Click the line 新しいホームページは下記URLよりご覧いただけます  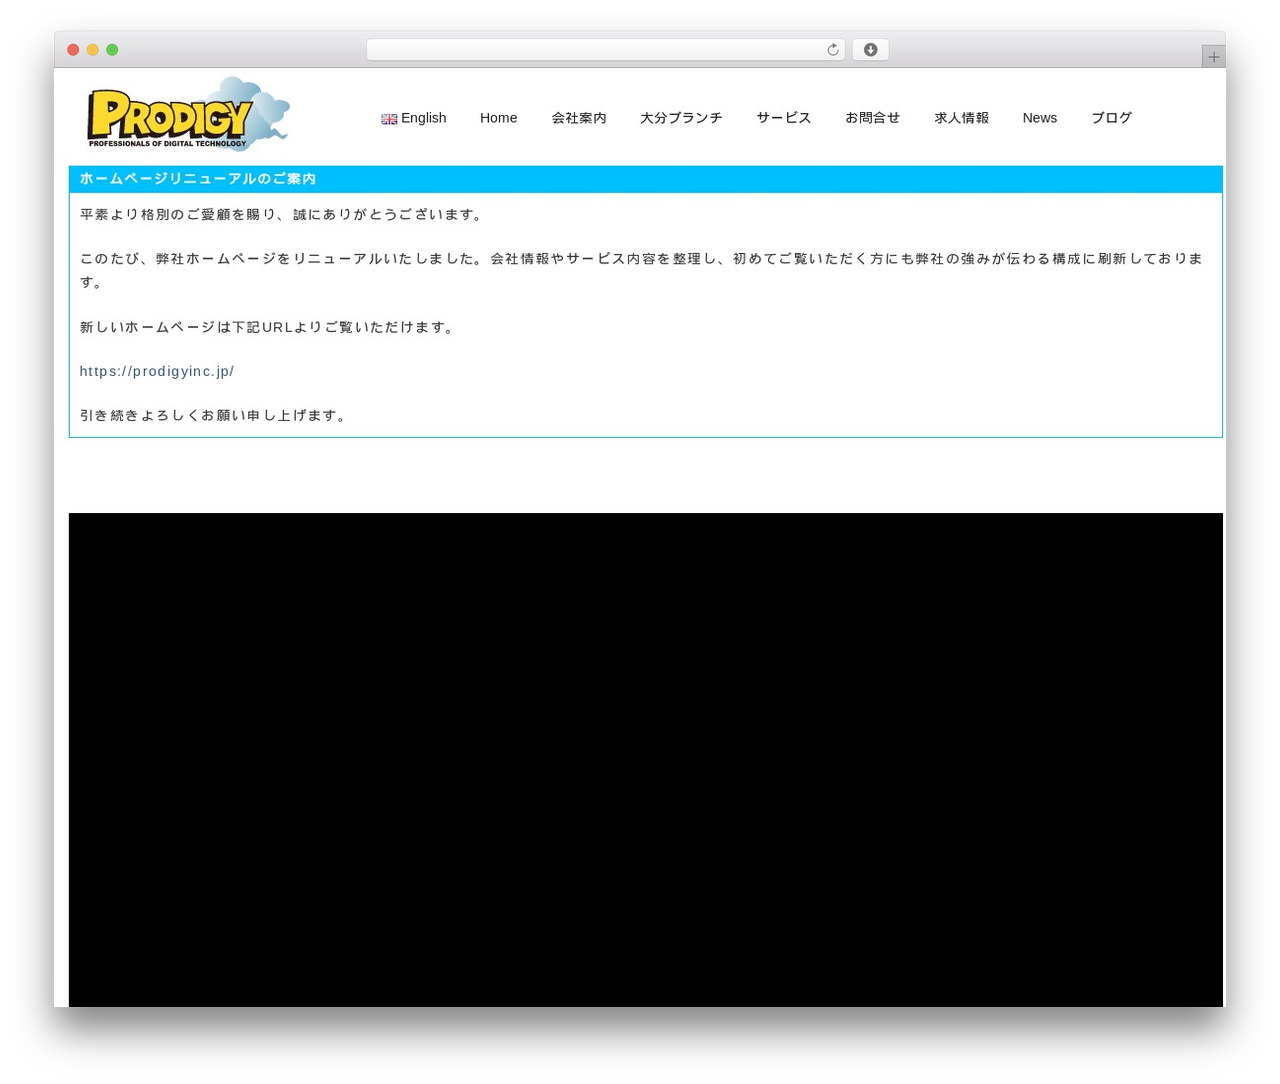tap(267, 327)
